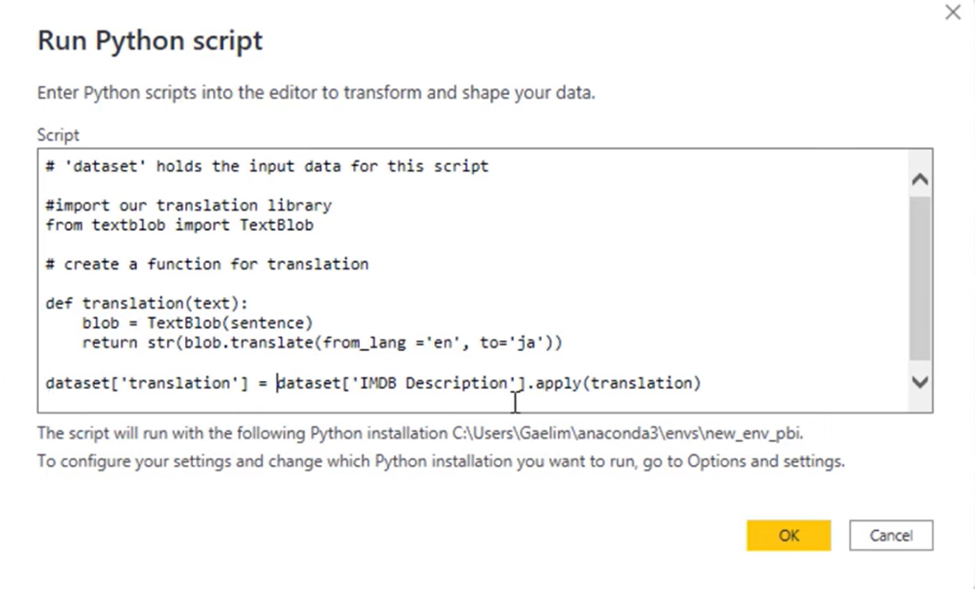The width and height of the screenshot is (975, 589).
Task: Click the 'blob = TextBlob(sentence)' line
Action: 198,323
